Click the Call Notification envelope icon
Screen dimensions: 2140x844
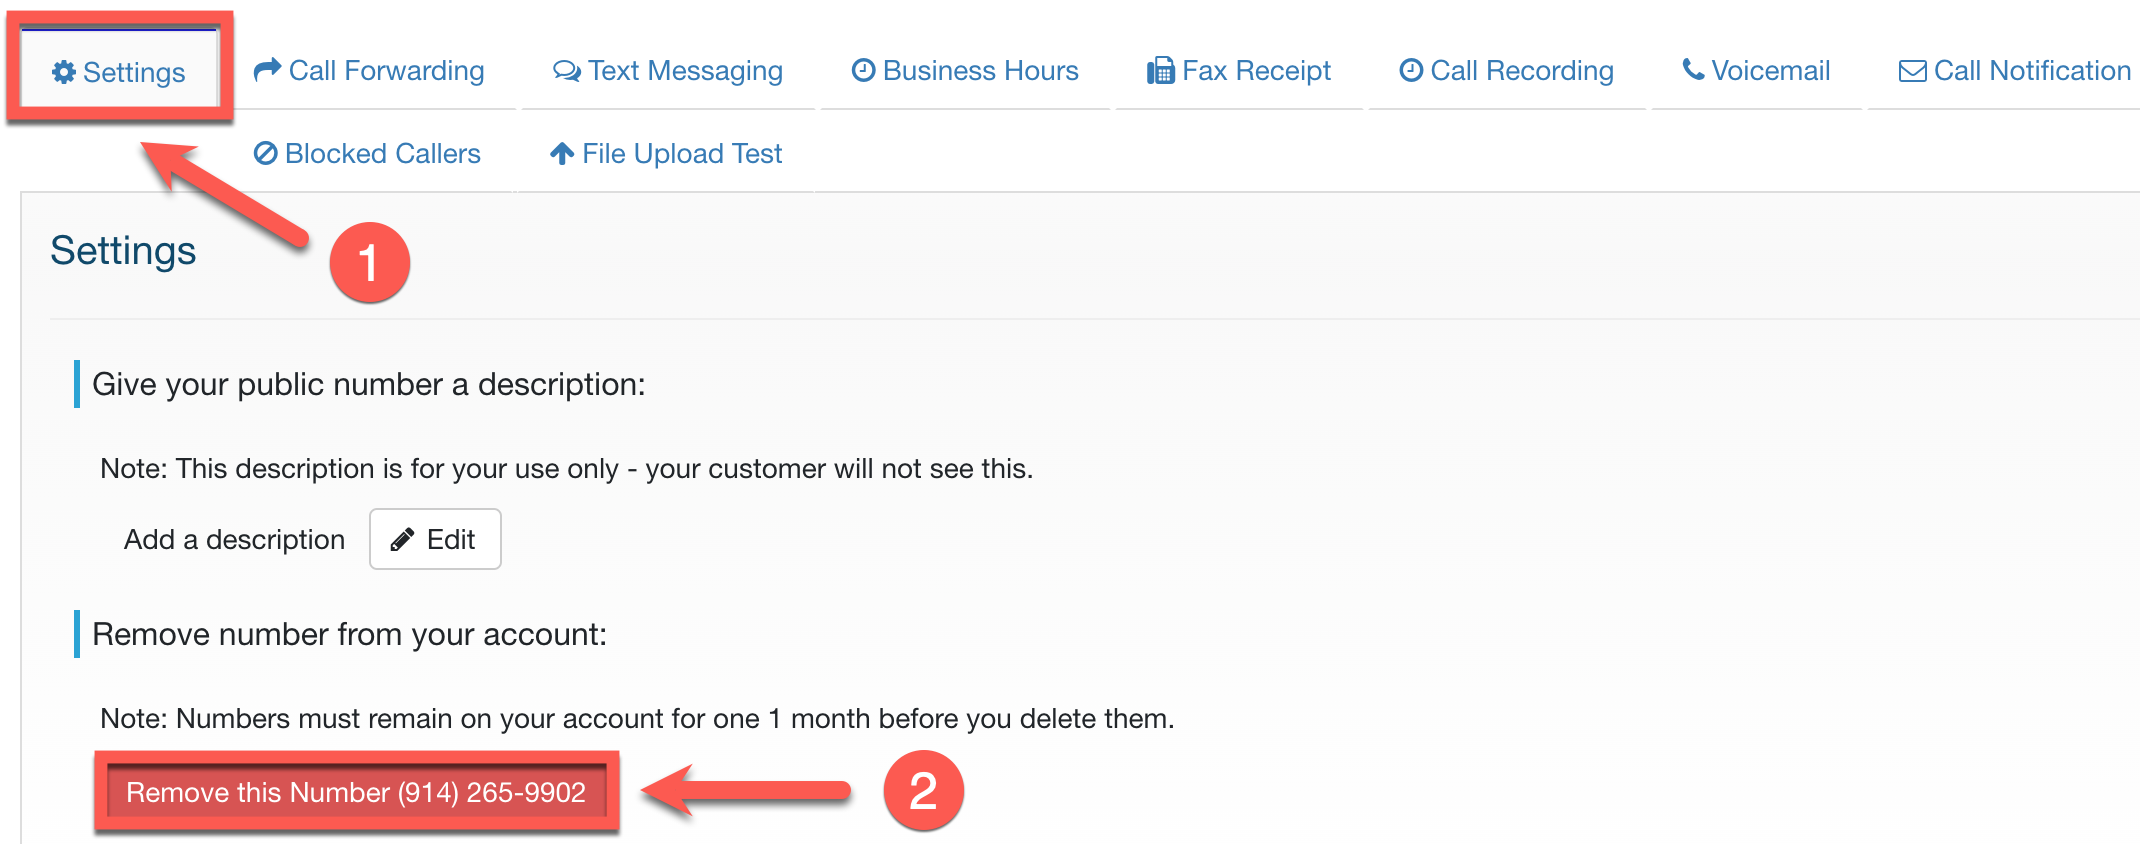pyautogui.click(x=1912, y=71)
